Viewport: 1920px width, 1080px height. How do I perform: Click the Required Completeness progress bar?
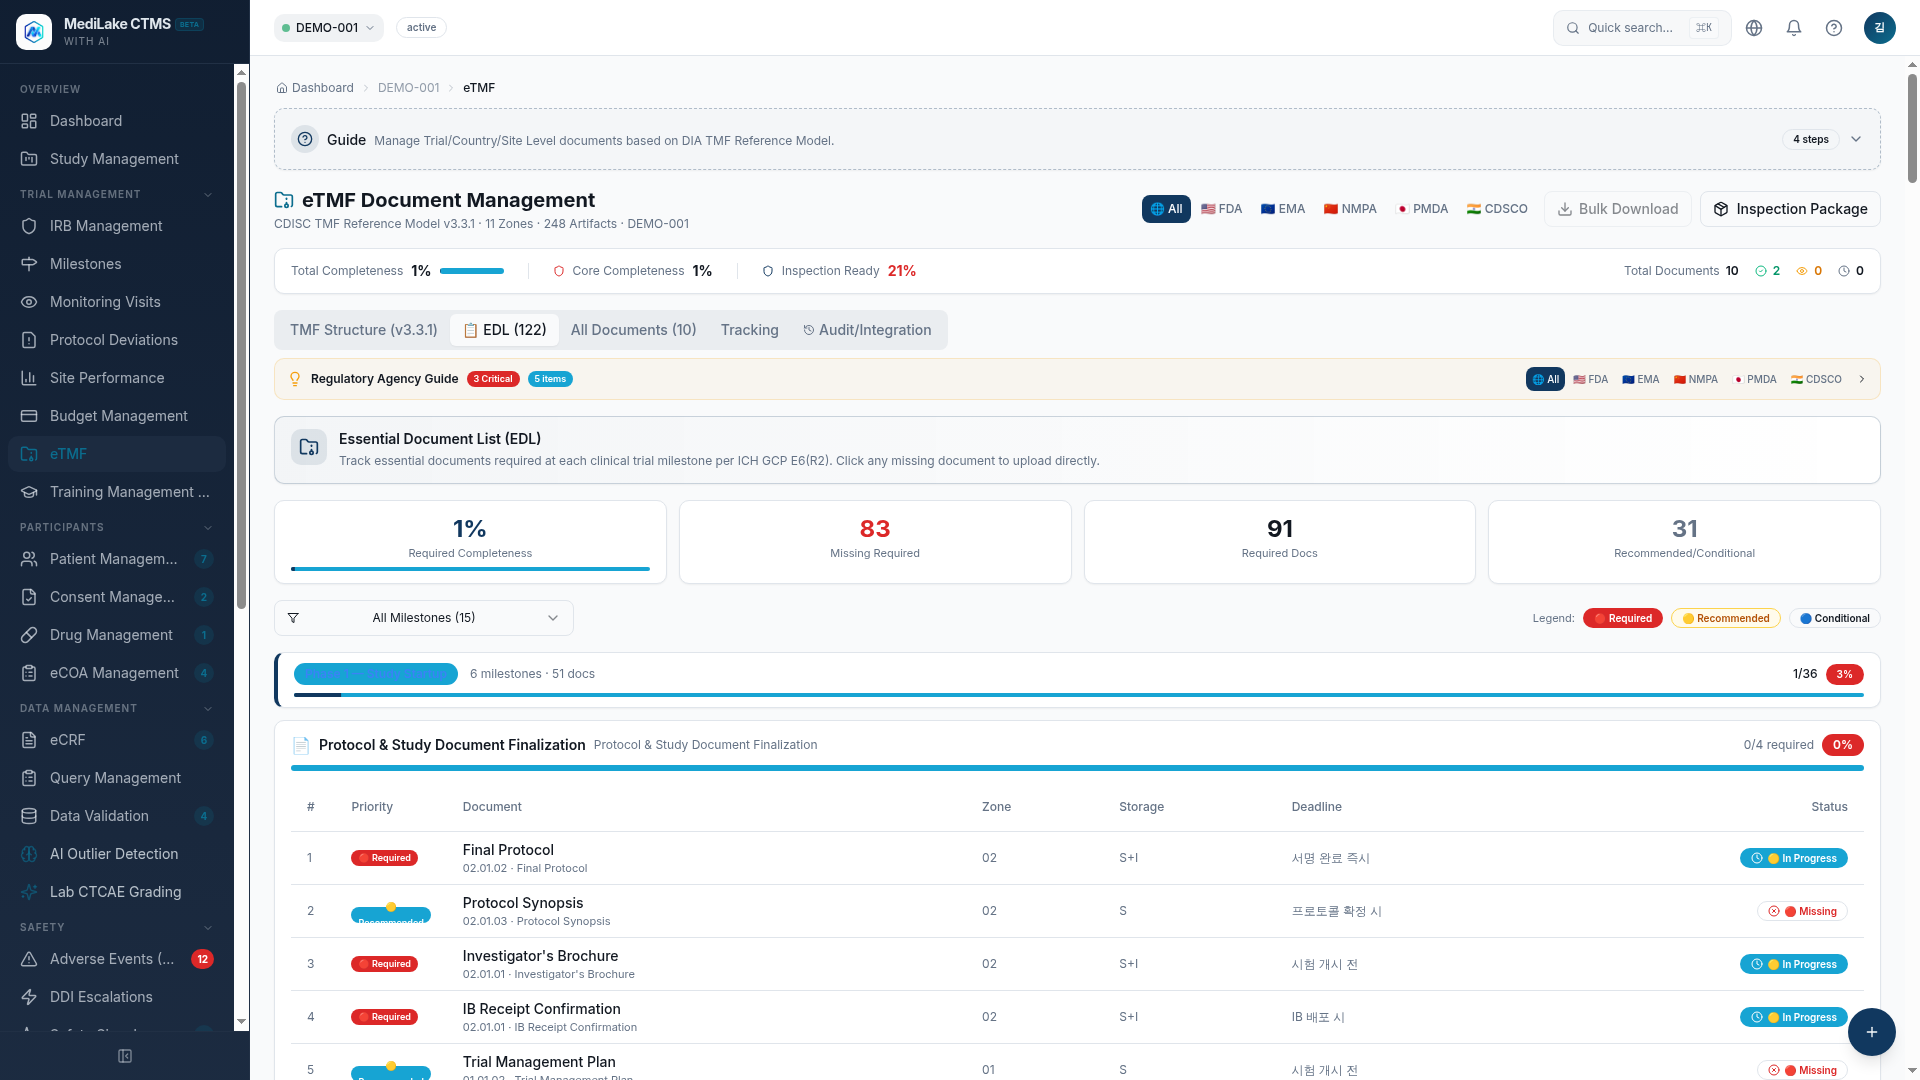pyautogui.click(x=470, y=569)
